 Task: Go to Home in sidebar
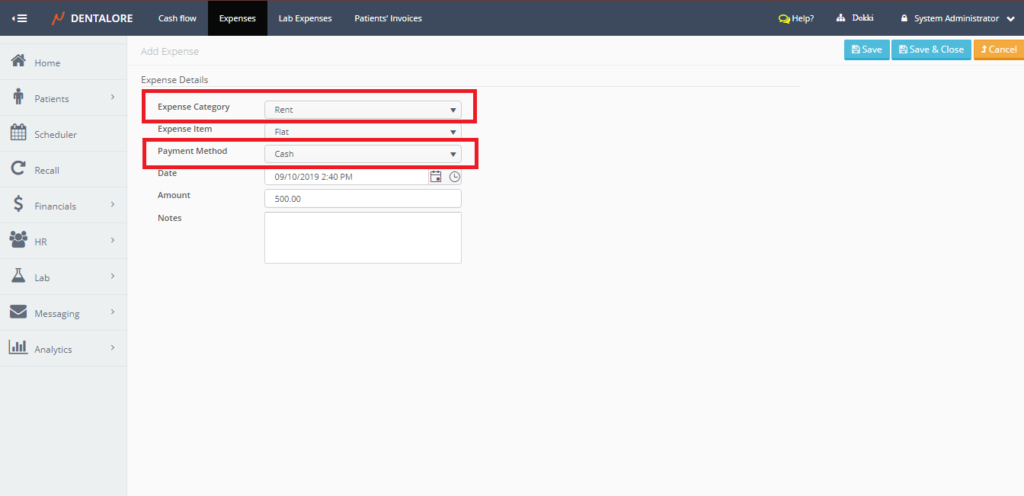47,63
